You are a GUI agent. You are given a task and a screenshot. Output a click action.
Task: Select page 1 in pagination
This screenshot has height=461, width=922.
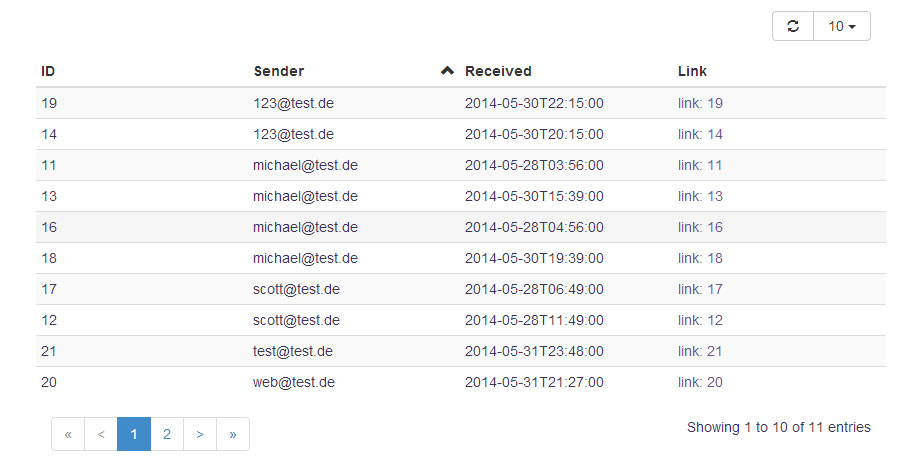click(x=134, y=434)
